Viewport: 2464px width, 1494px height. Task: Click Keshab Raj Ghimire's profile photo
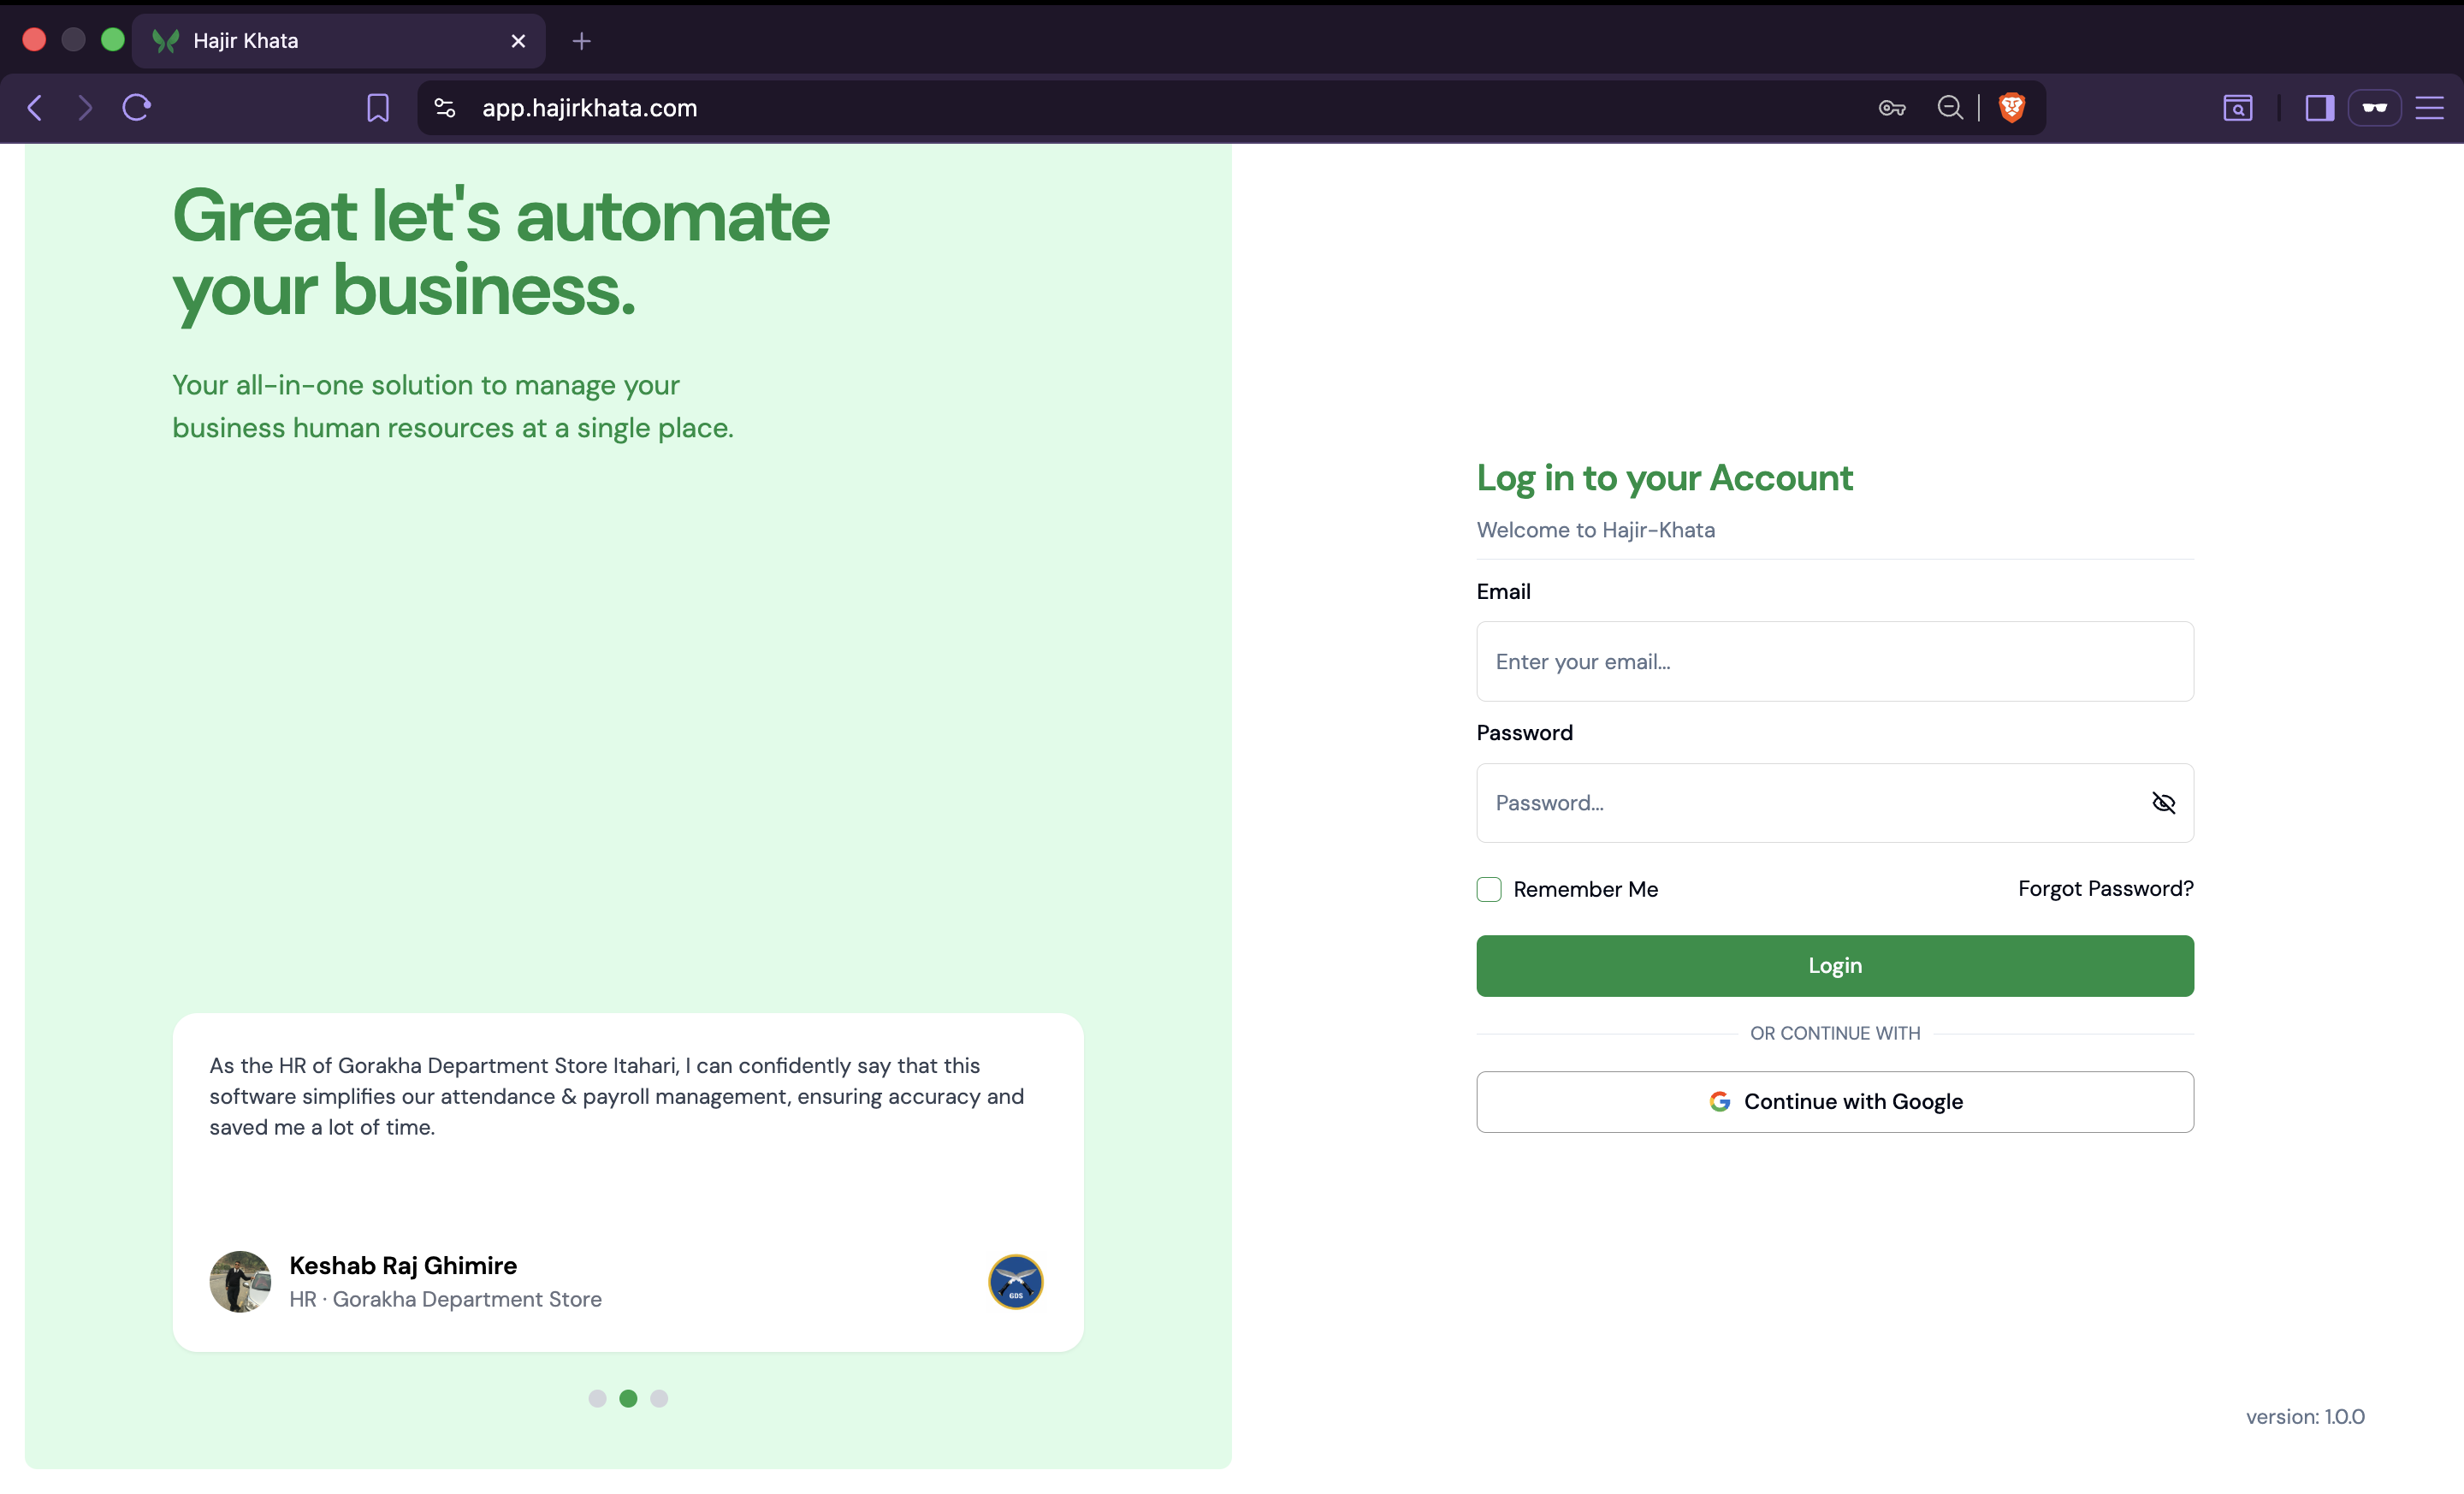[240, 1281]
